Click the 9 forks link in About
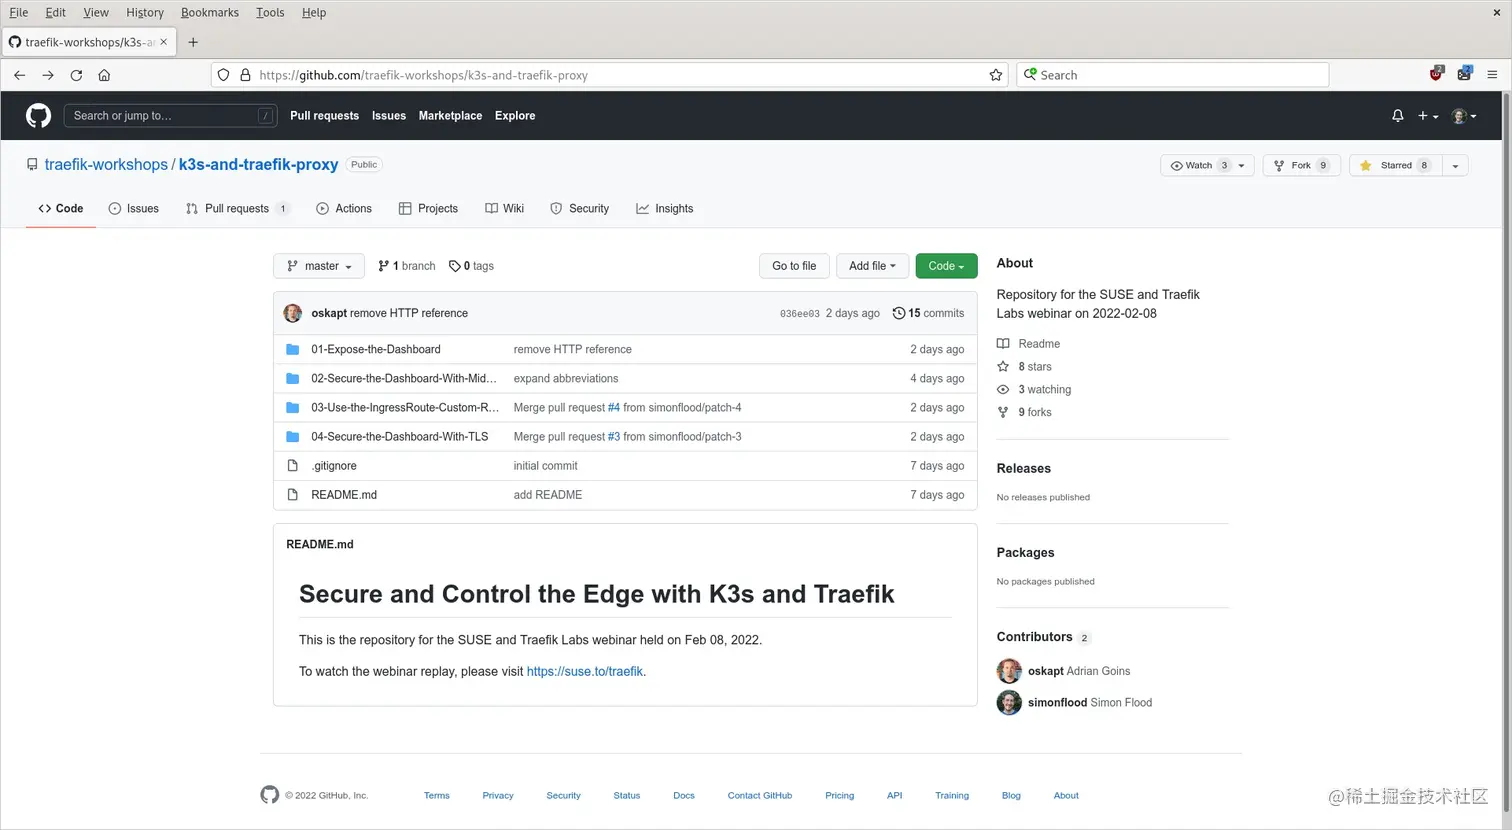This screenshot has width=1512, height=830. tap(1035, 412)
